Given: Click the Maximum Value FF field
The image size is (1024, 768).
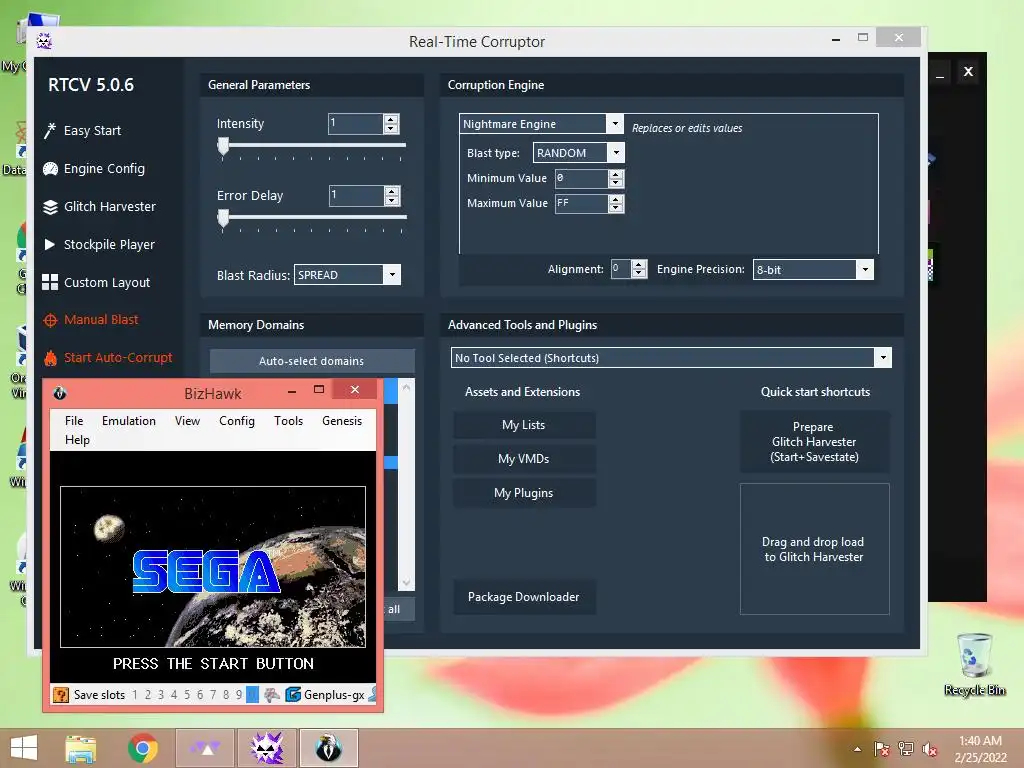Looking at the screenshot, I should point(582,204).
